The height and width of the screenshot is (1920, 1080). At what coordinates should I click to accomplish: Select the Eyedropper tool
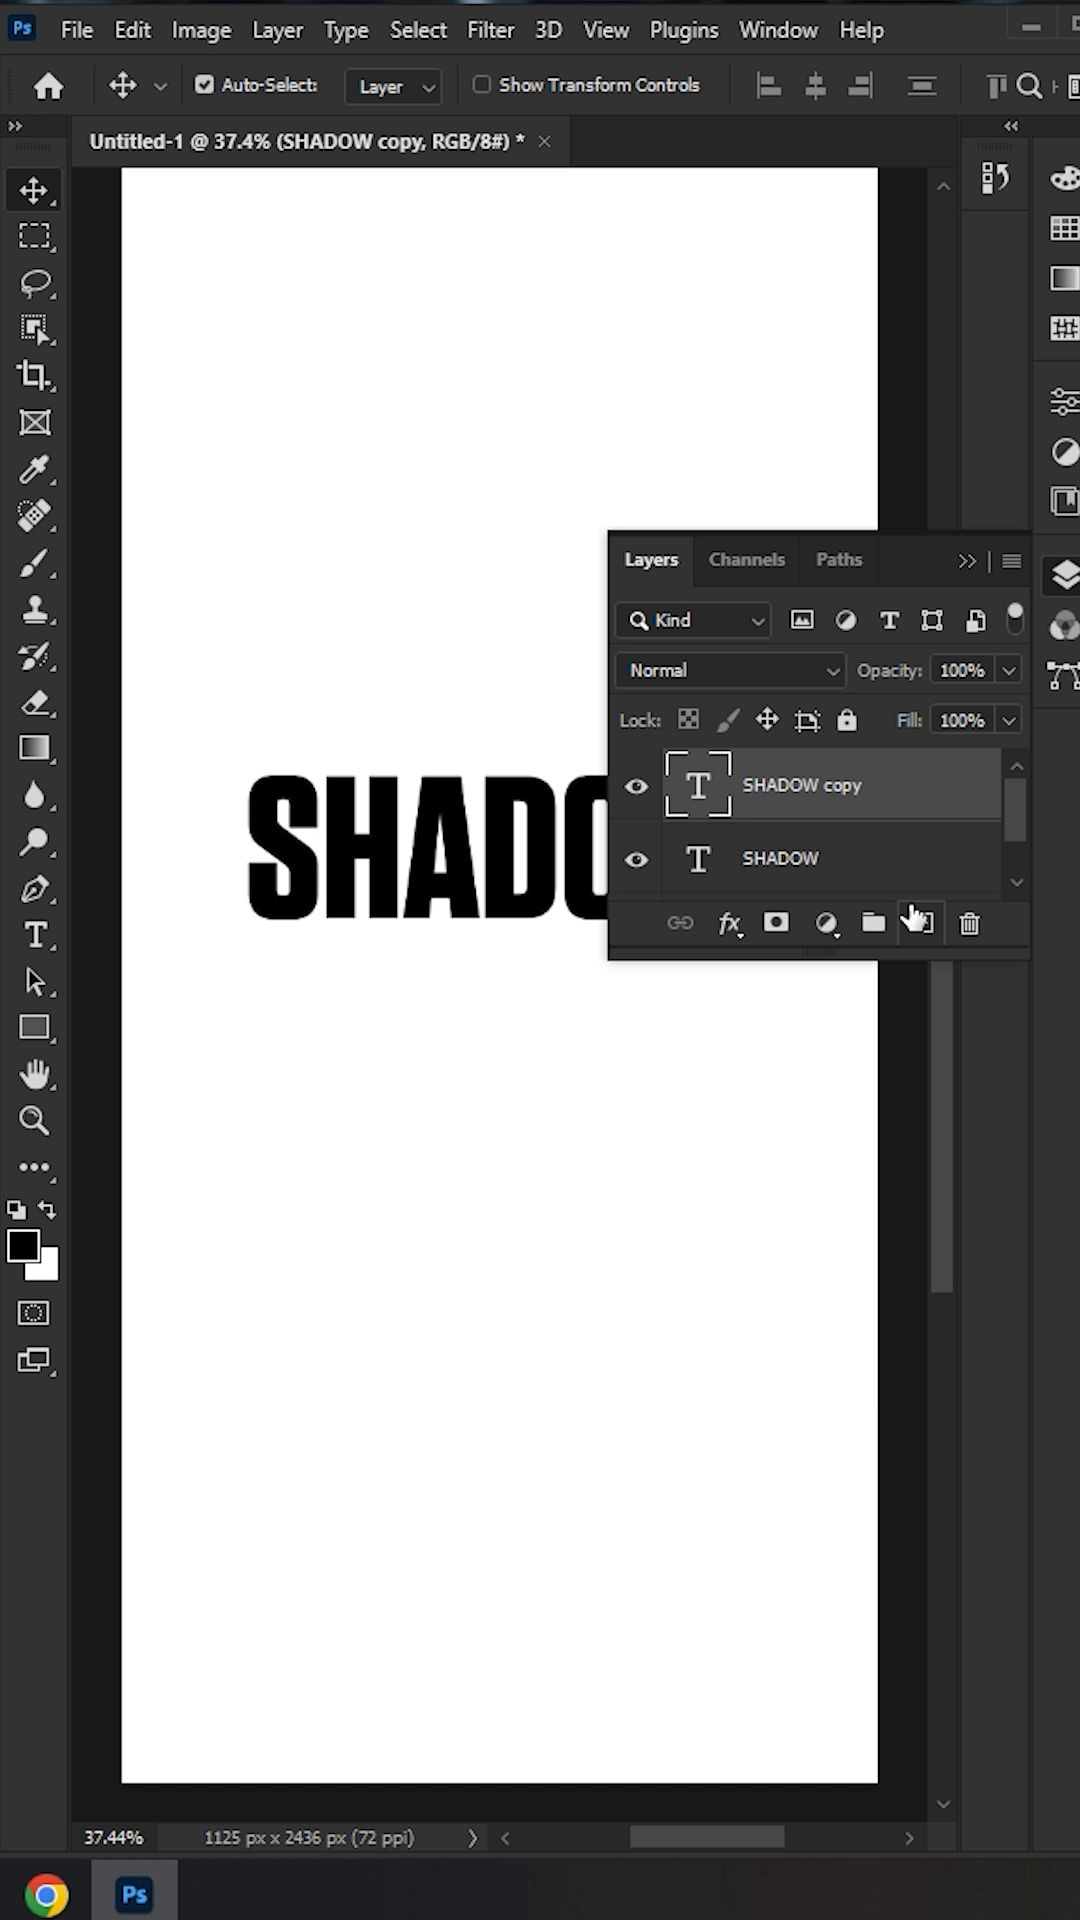pos(34,469)
